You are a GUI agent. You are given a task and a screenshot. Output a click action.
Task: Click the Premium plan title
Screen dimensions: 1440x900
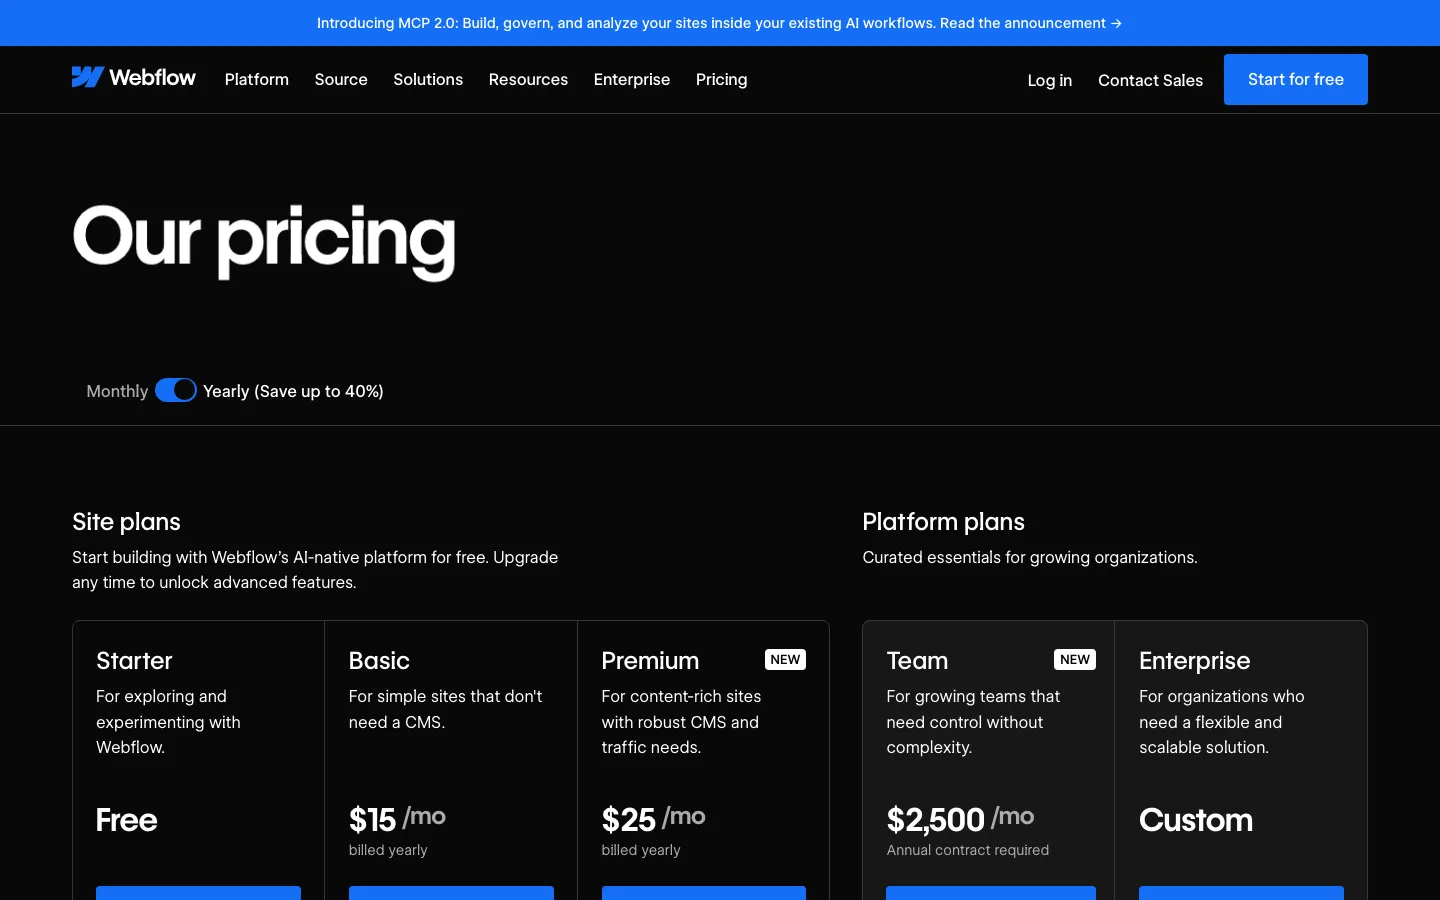click(650, 661)
